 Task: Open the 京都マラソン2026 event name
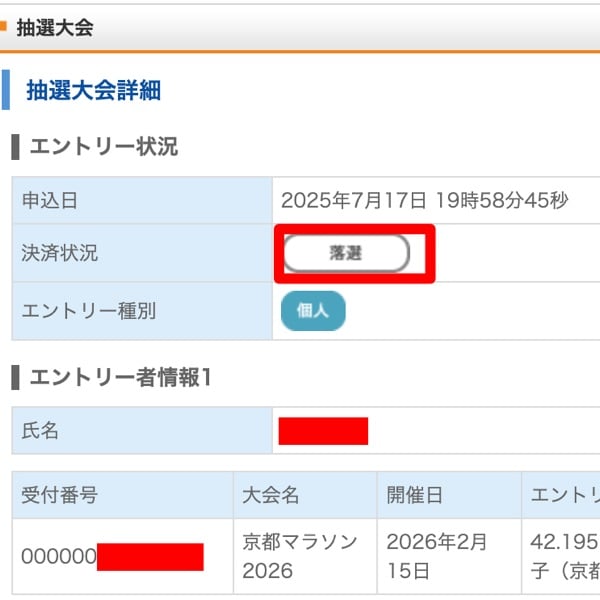coord(300,556)
